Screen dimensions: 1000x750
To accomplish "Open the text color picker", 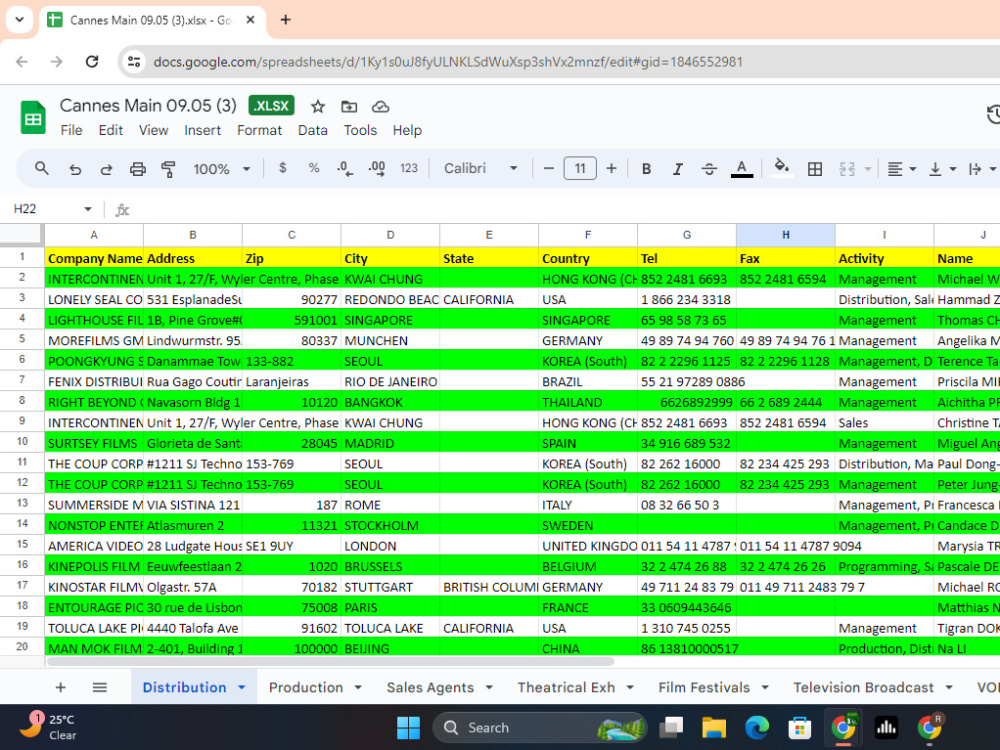I will pos(741,168).
